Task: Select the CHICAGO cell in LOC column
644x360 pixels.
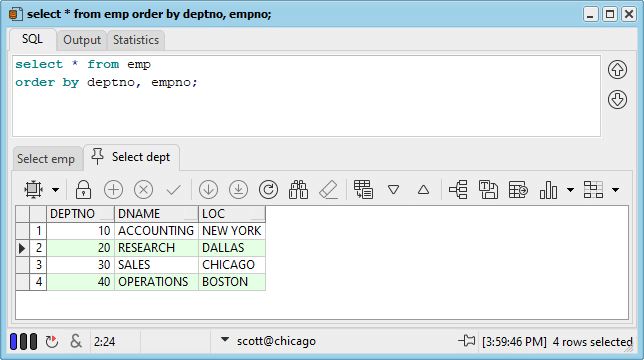Action: [x=232, y=265]
